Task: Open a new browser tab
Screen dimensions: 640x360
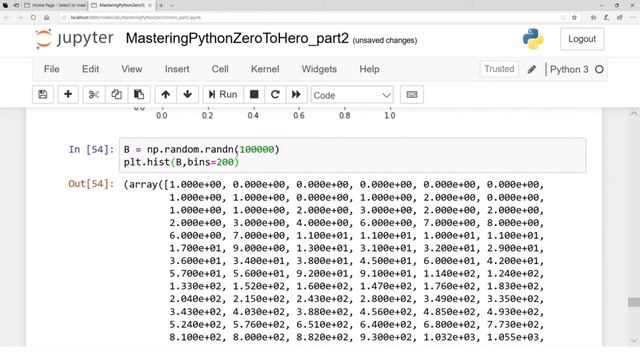Action: click(x=161, y=5)
